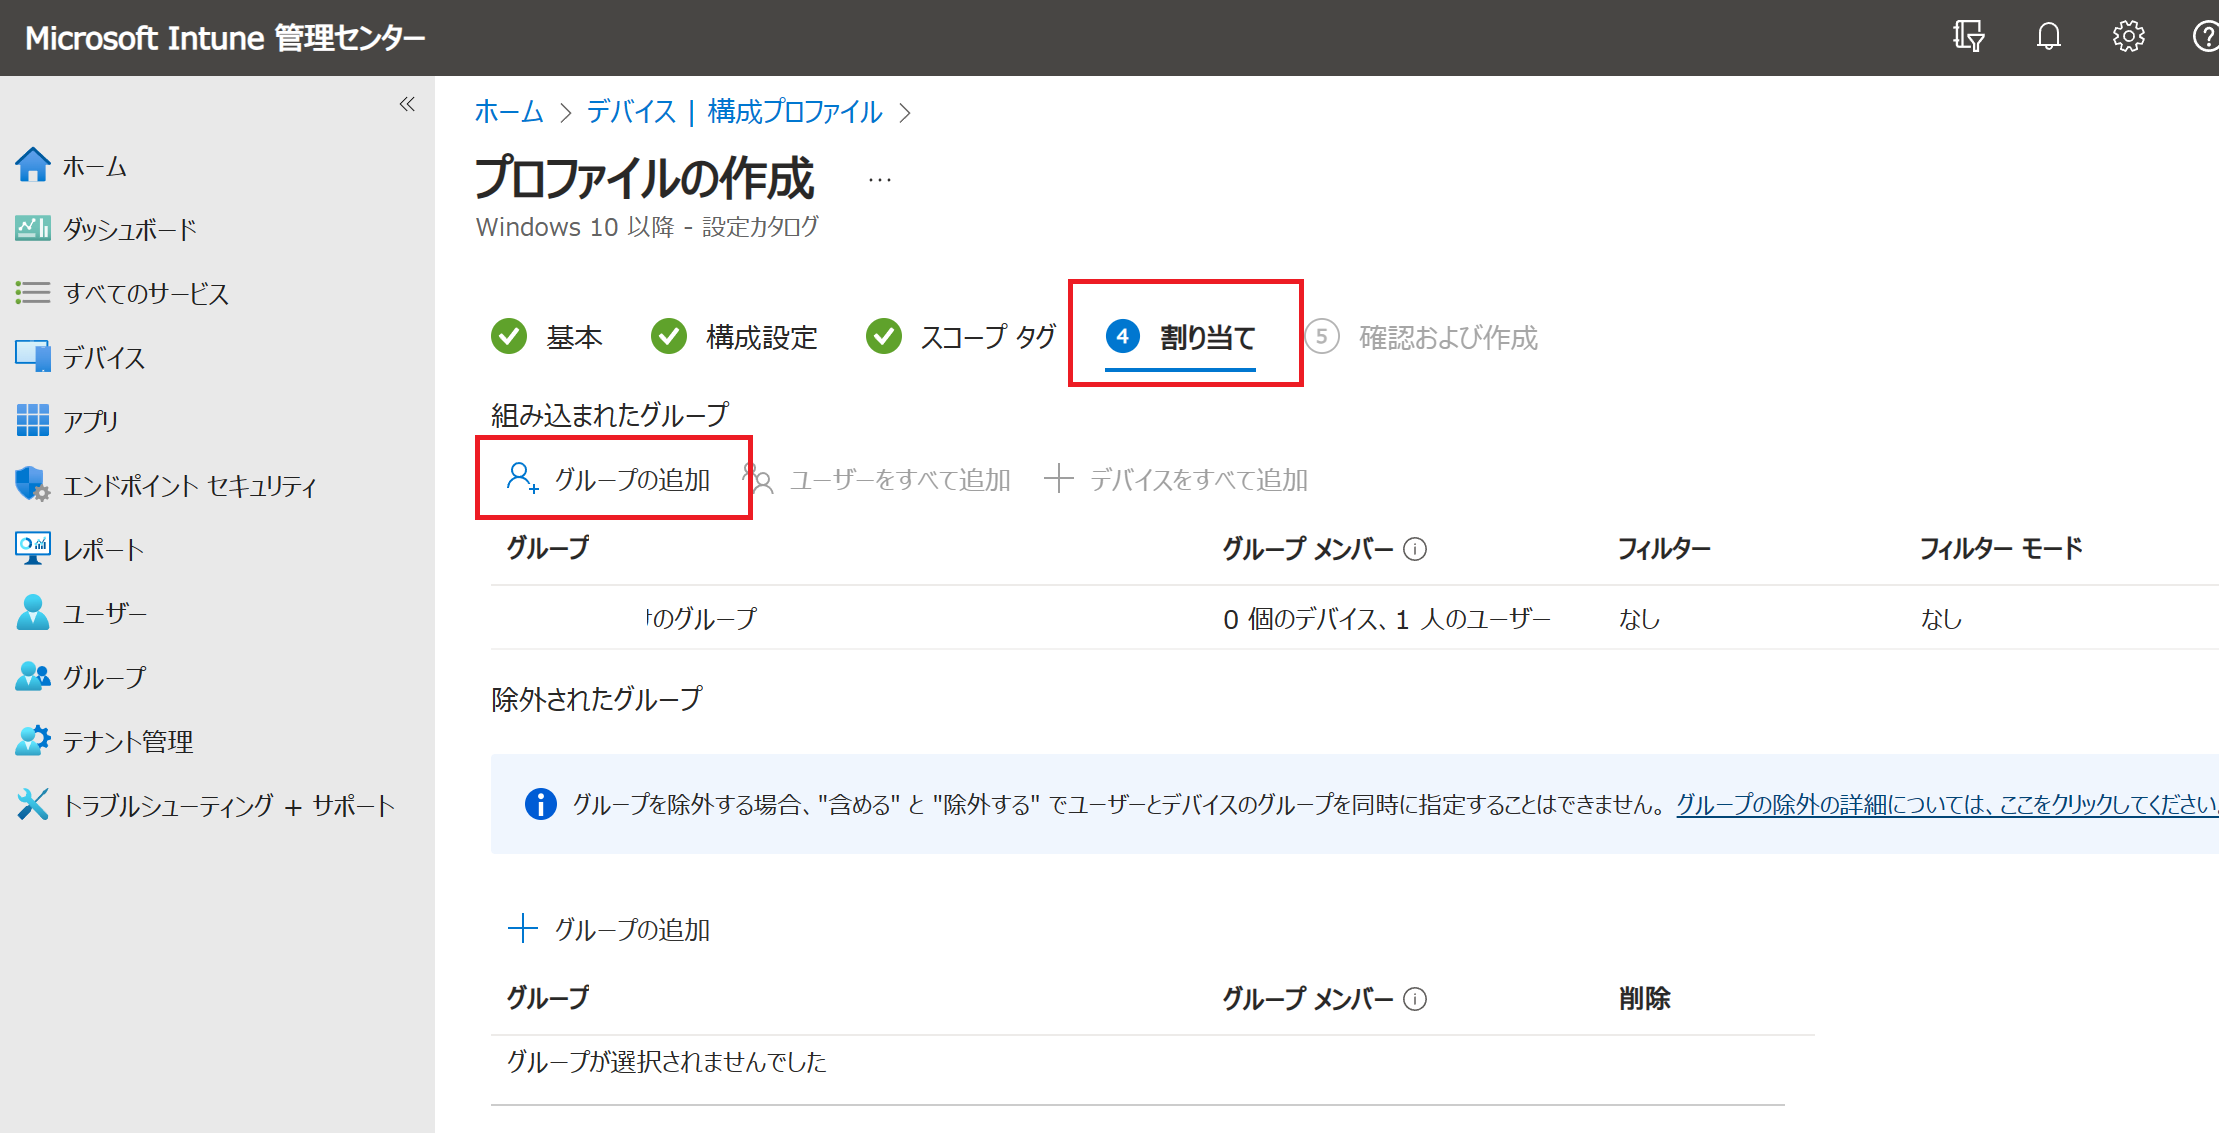The image size is (2219, 1133).
Task: Click breadcrumb chevron after 構成プロファイル
Action: 905,113
